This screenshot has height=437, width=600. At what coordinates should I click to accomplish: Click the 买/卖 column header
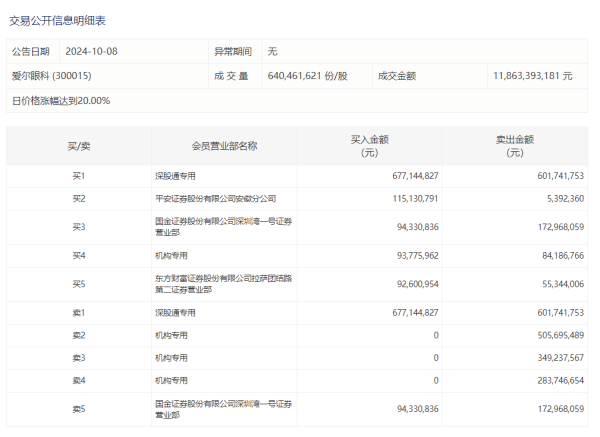tap(79, 146)
